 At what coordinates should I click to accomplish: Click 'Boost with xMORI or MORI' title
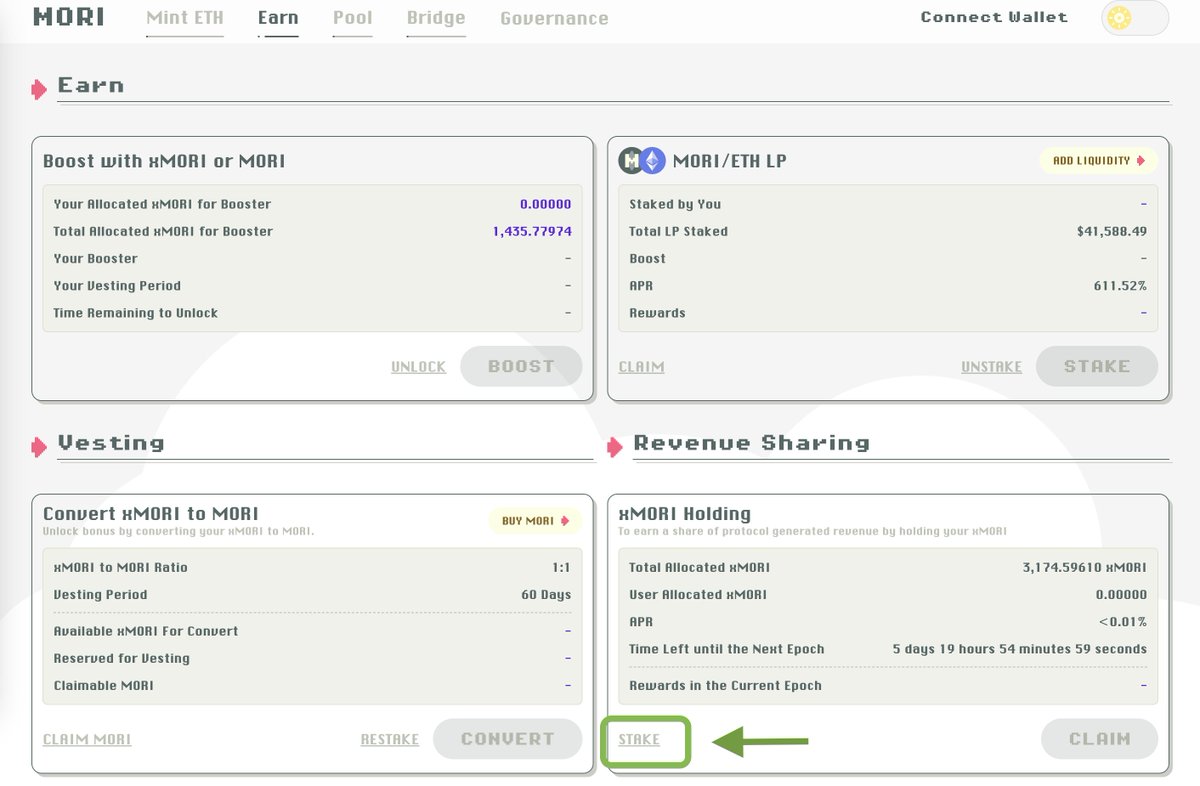(x=164, y=161)
